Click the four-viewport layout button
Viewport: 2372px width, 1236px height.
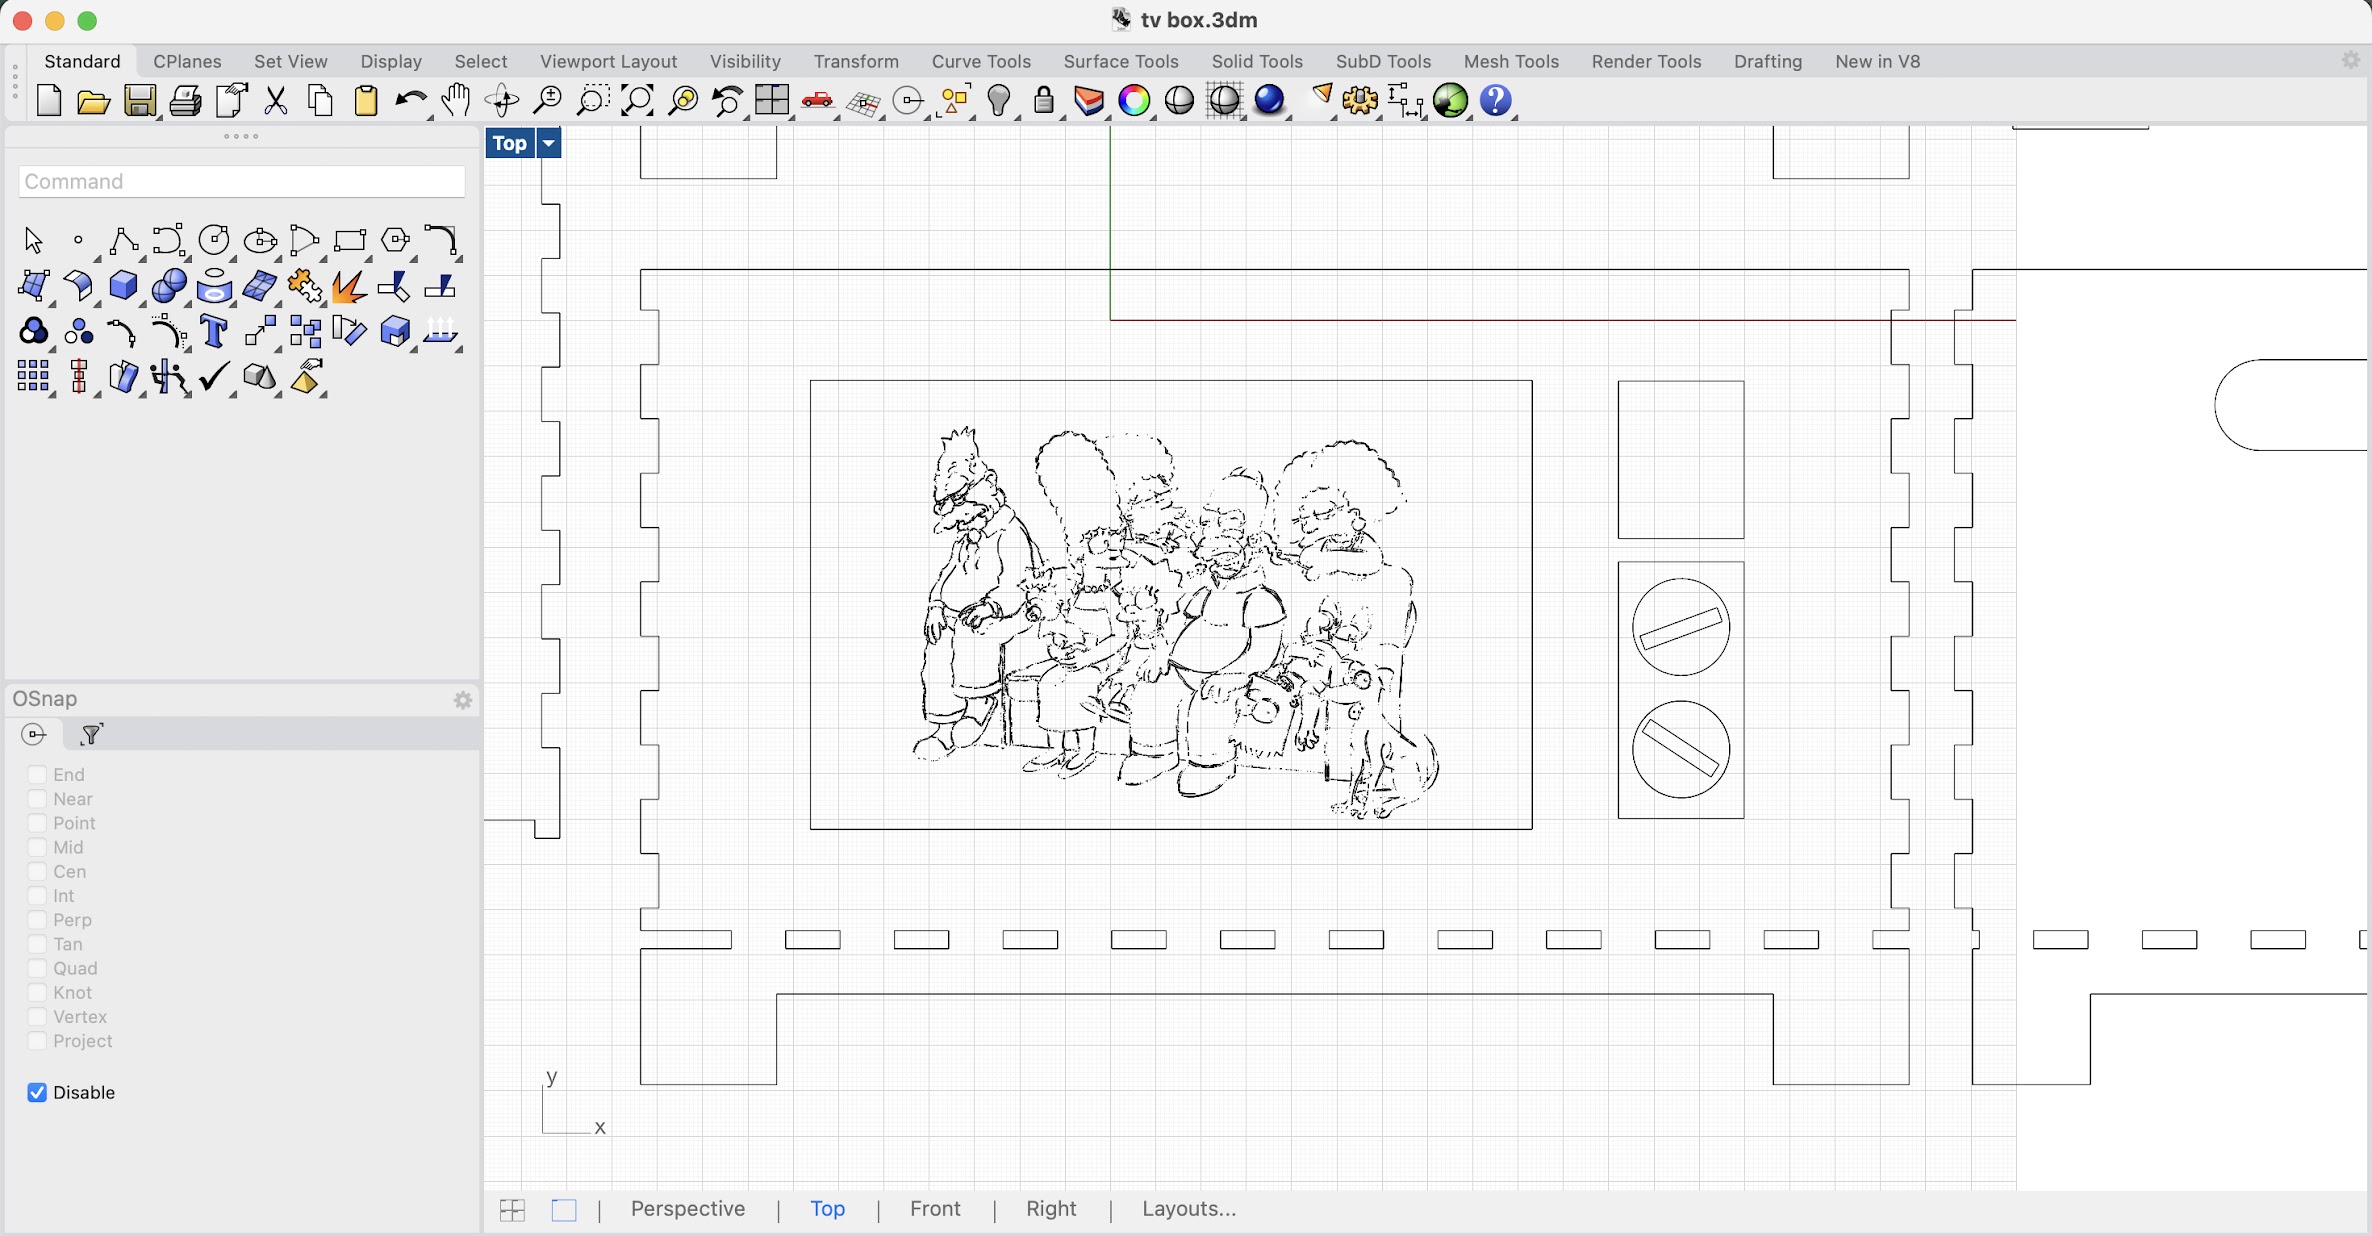(x=512, y=1210)
